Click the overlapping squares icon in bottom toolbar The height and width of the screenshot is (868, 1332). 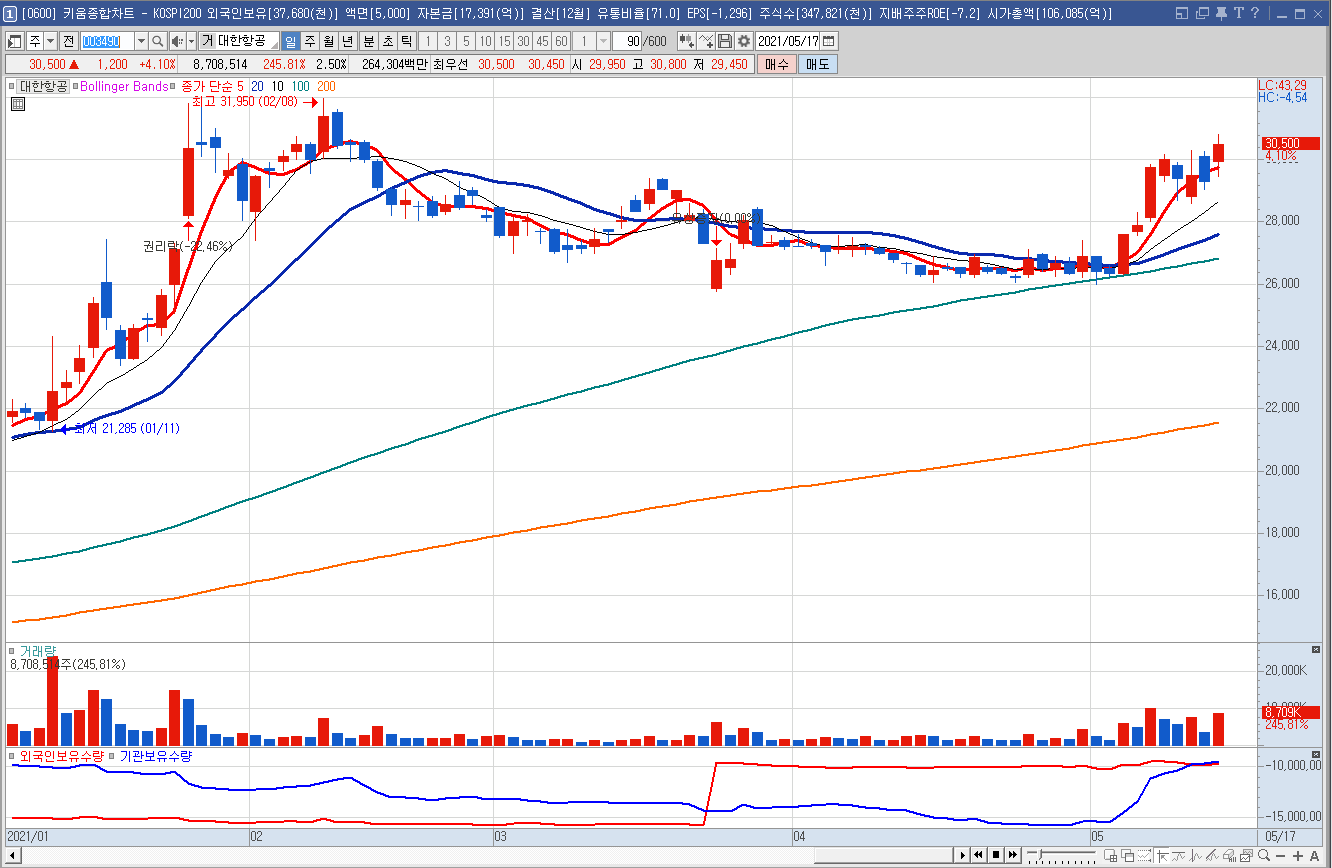(1127, 855)
